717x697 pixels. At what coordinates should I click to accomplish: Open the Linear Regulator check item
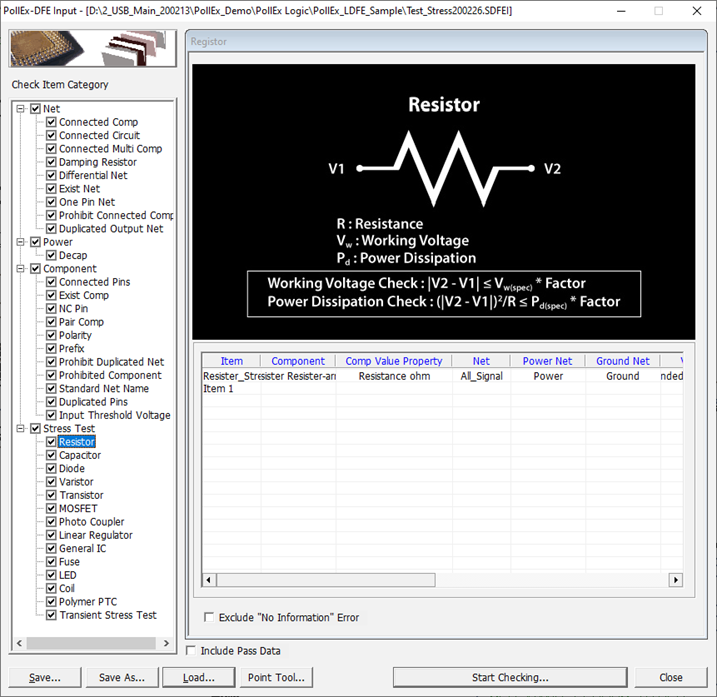coord(95,535)
